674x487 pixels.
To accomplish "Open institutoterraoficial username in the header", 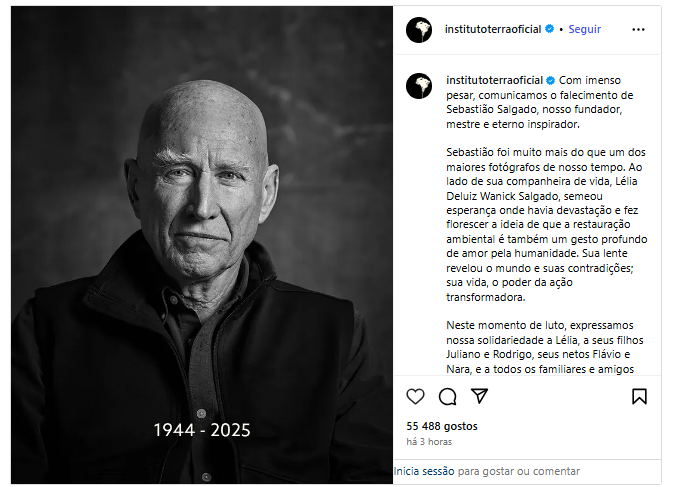I will (493, 29).
